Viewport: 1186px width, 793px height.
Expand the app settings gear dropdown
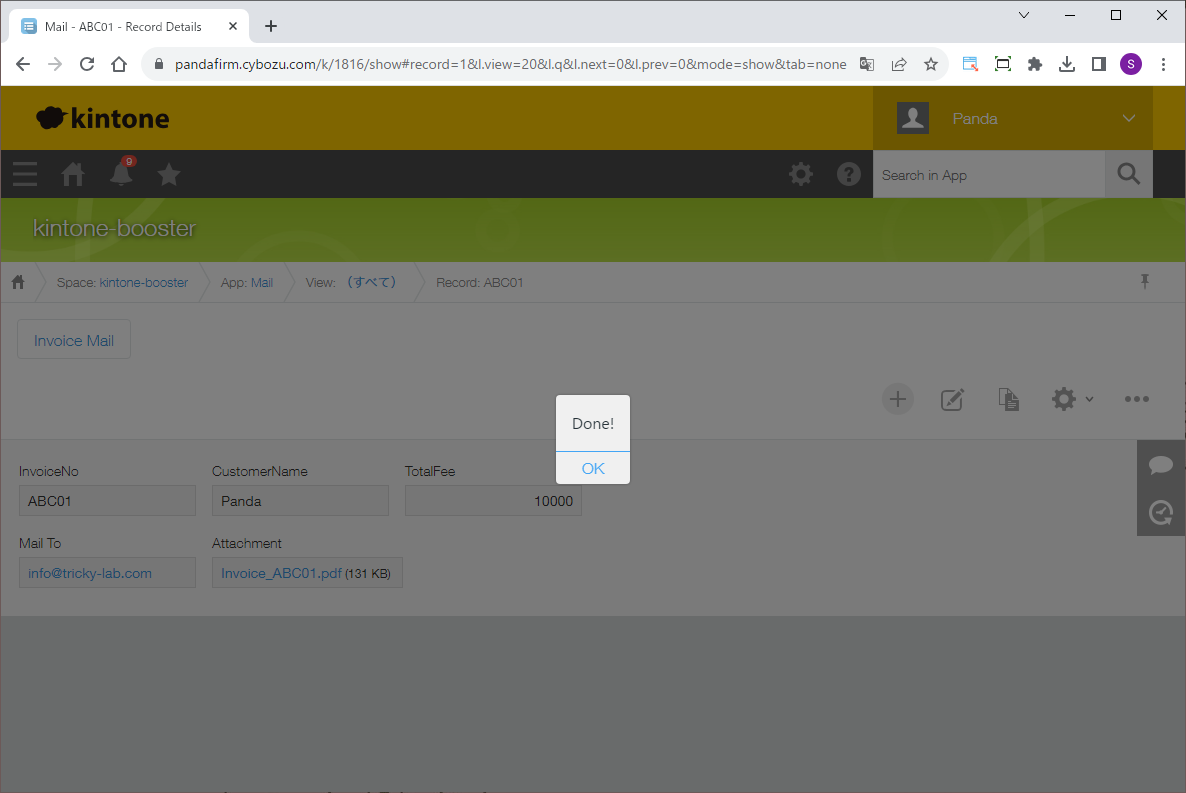click(1072, 399)
